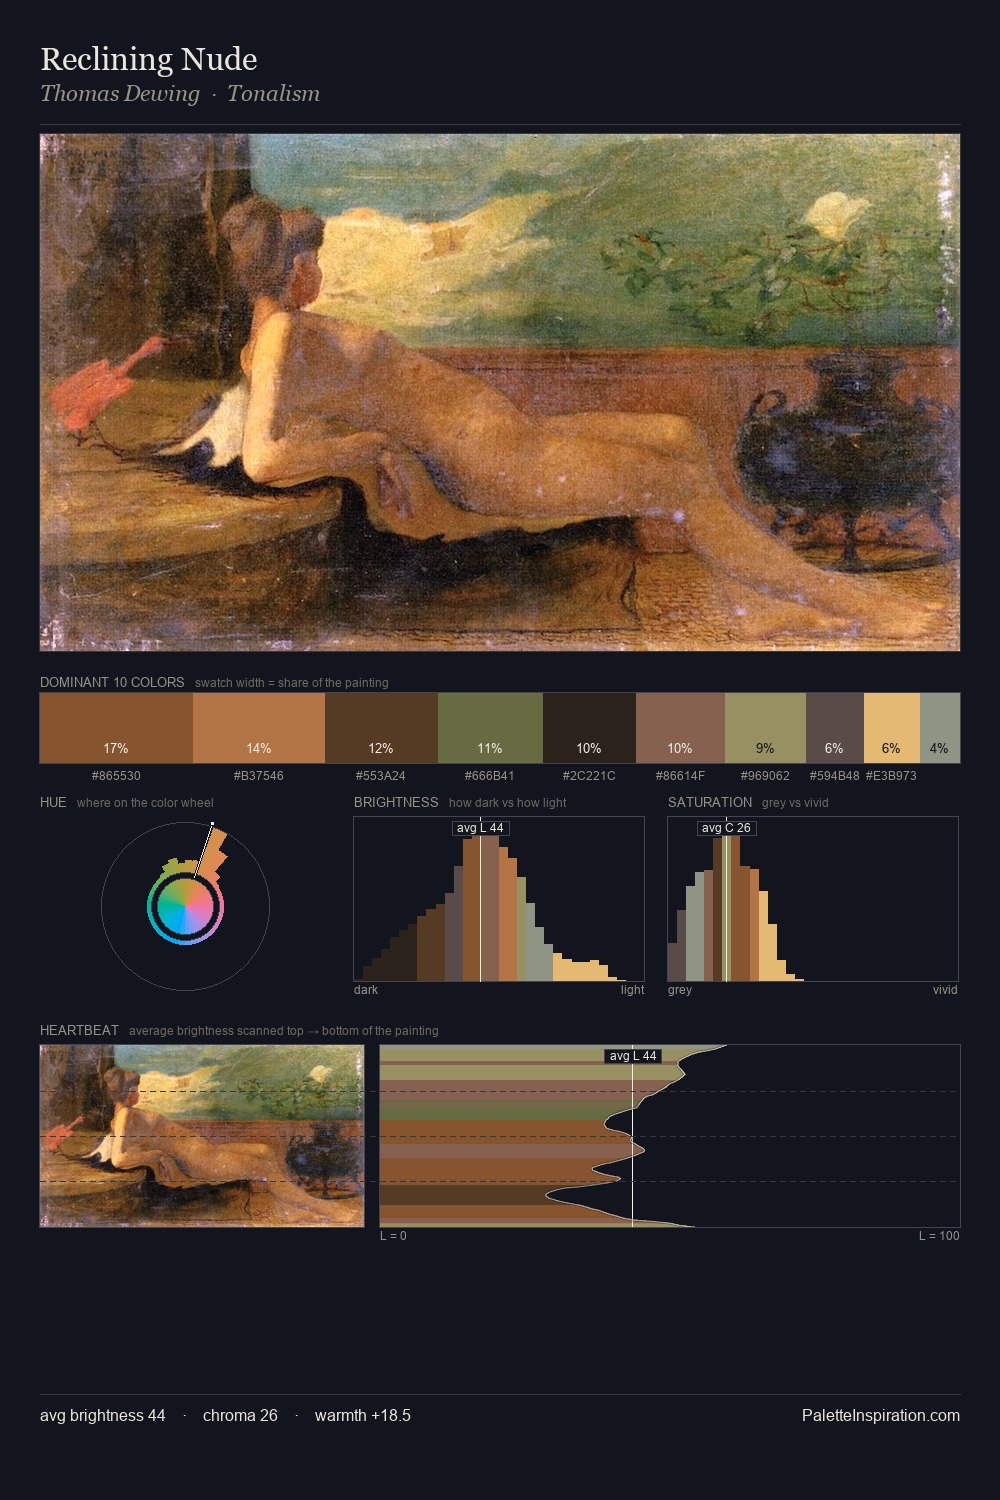Screen dimensions: 1000x1500
Task: Click the 'BRIGHTNESS' section heading
Action: click(x=396, y=802)
